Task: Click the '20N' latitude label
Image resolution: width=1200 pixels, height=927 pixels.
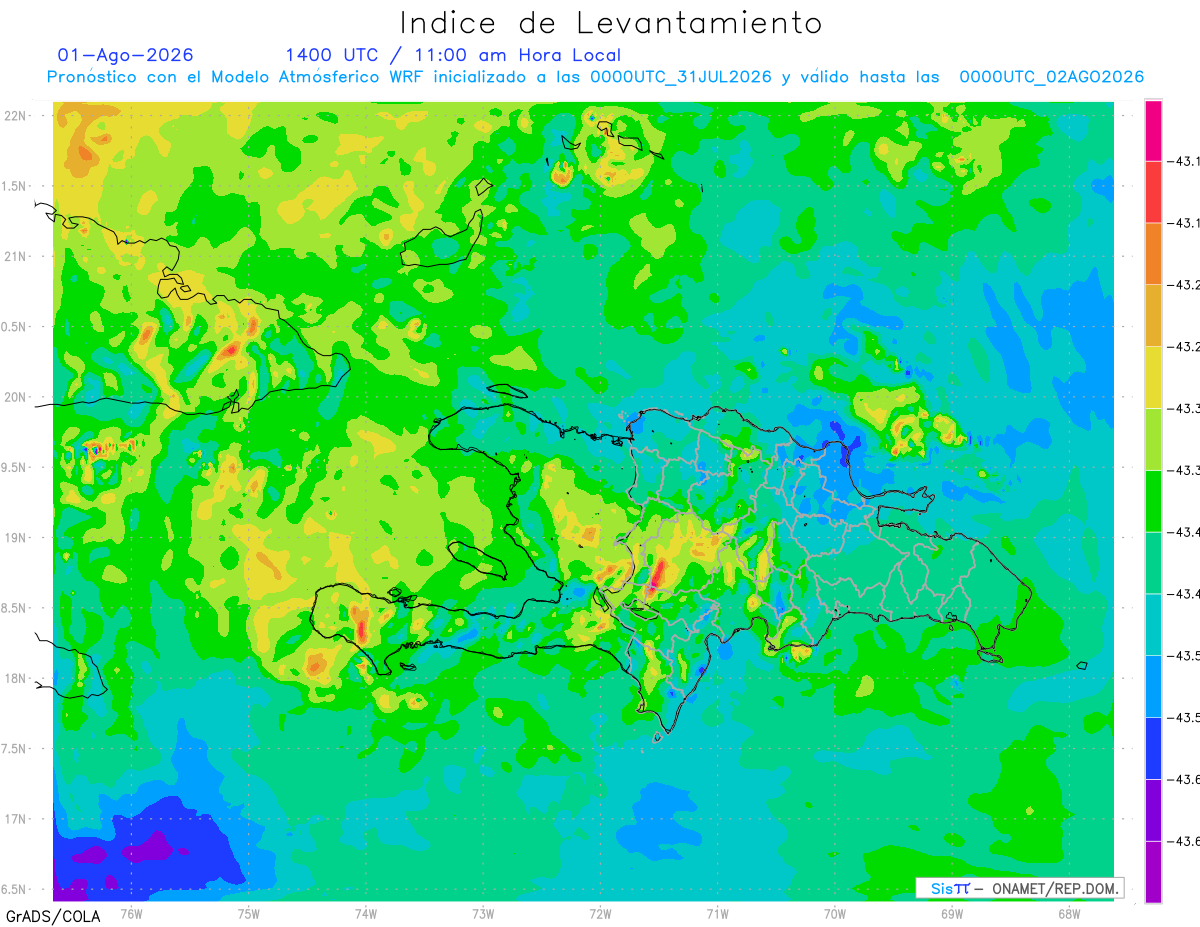Action: click(x=16, y=397)
